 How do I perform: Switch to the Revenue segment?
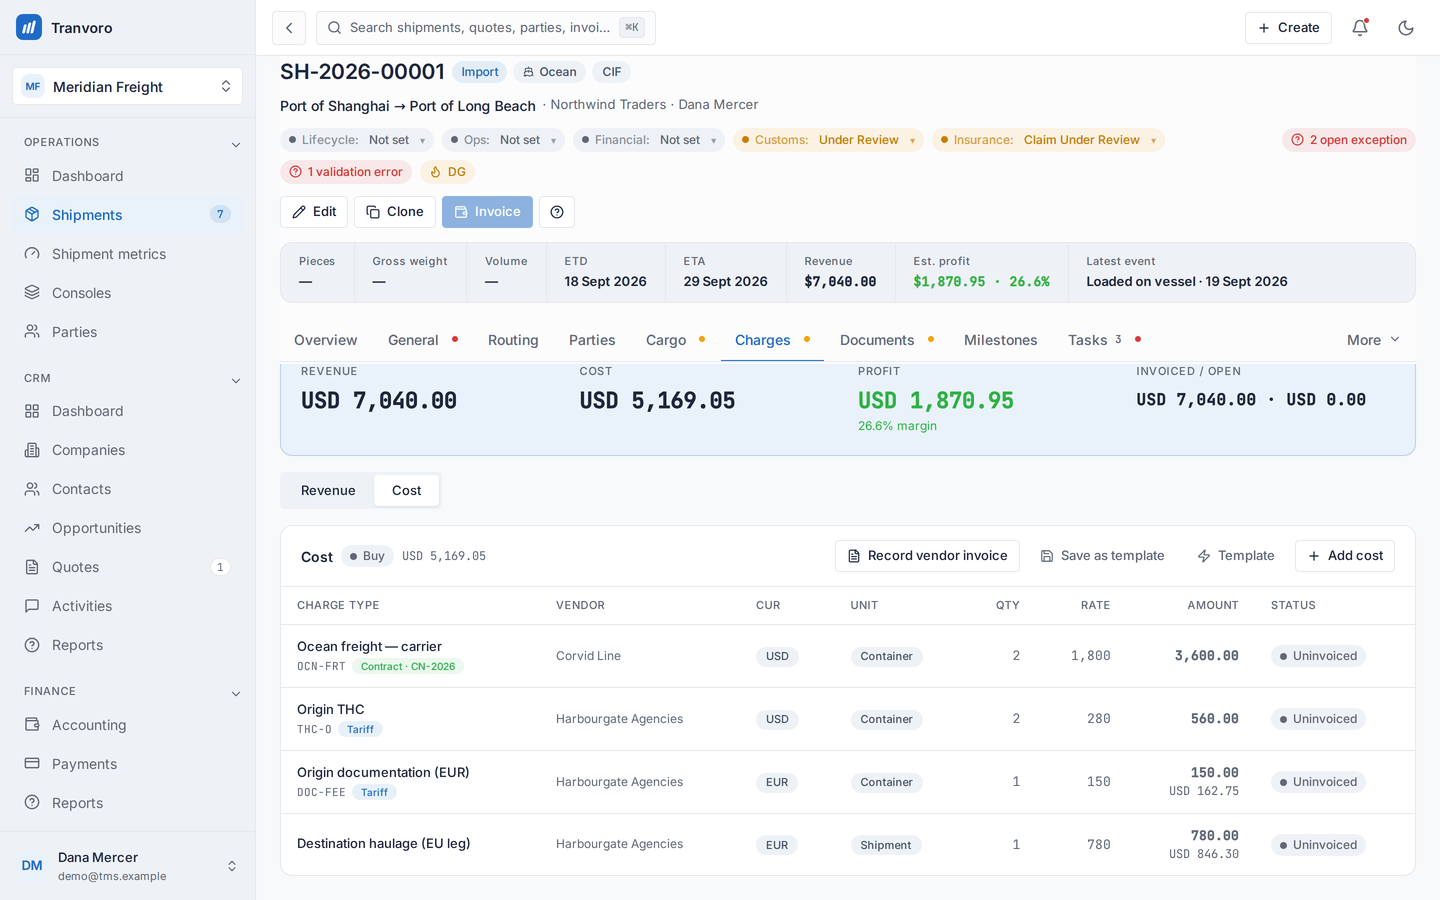tap(328, 490)
